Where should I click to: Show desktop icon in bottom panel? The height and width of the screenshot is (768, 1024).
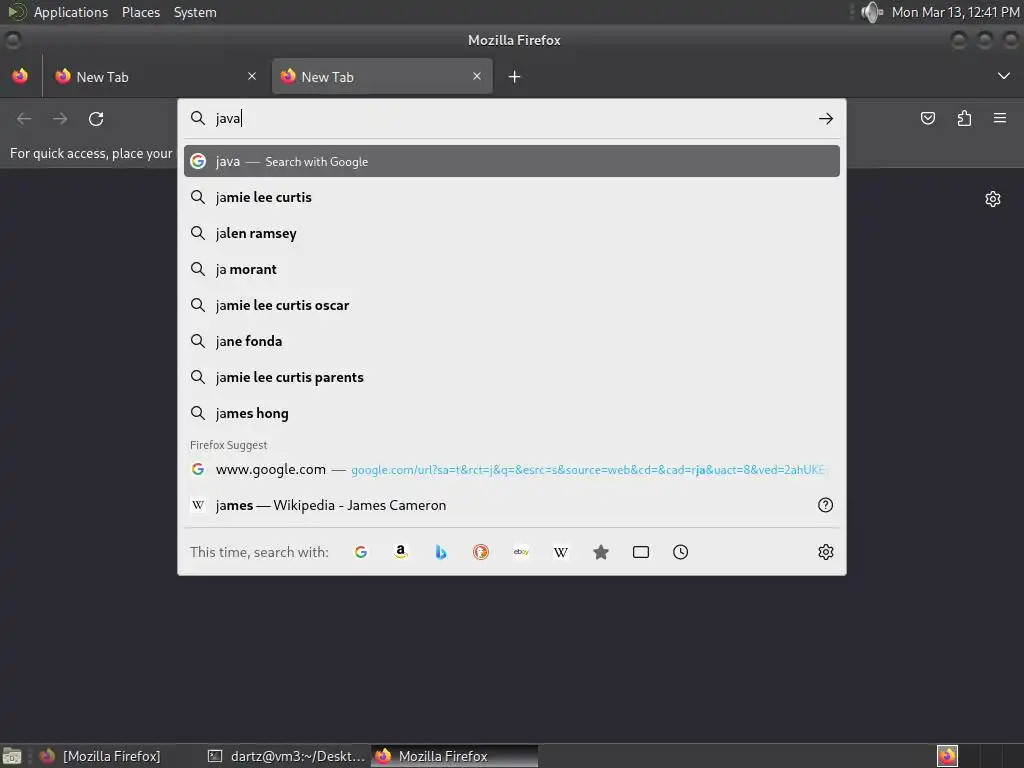tap(12, 756)
